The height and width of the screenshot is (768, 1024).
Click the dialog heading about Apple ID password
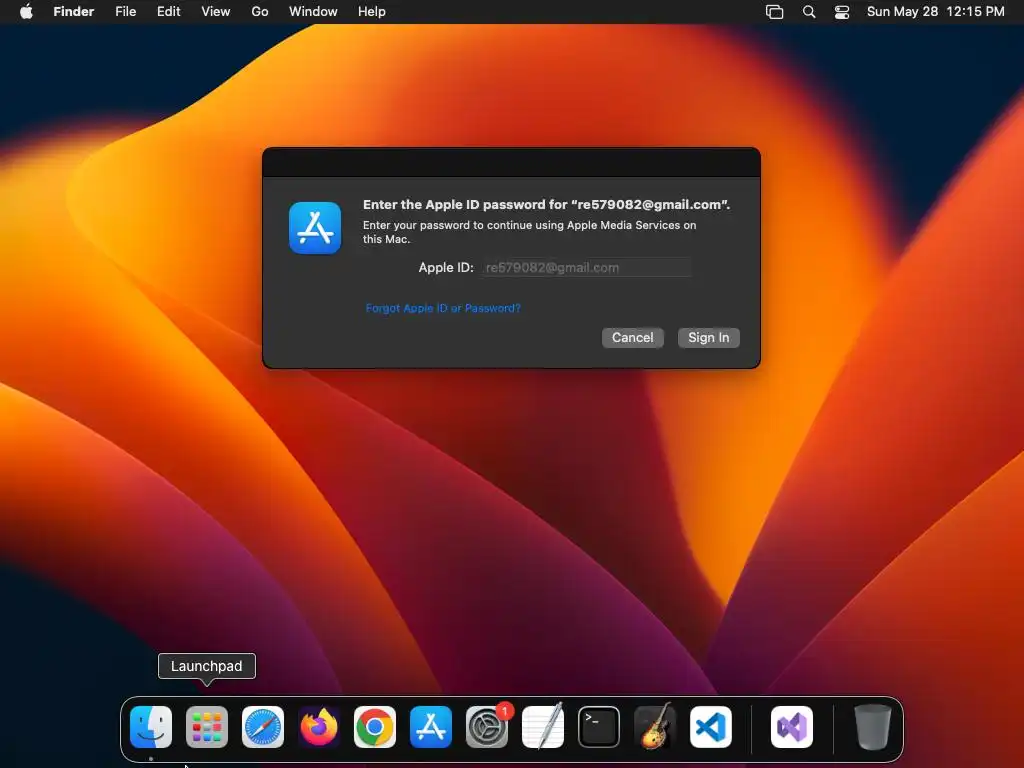(x=547, y=204)
